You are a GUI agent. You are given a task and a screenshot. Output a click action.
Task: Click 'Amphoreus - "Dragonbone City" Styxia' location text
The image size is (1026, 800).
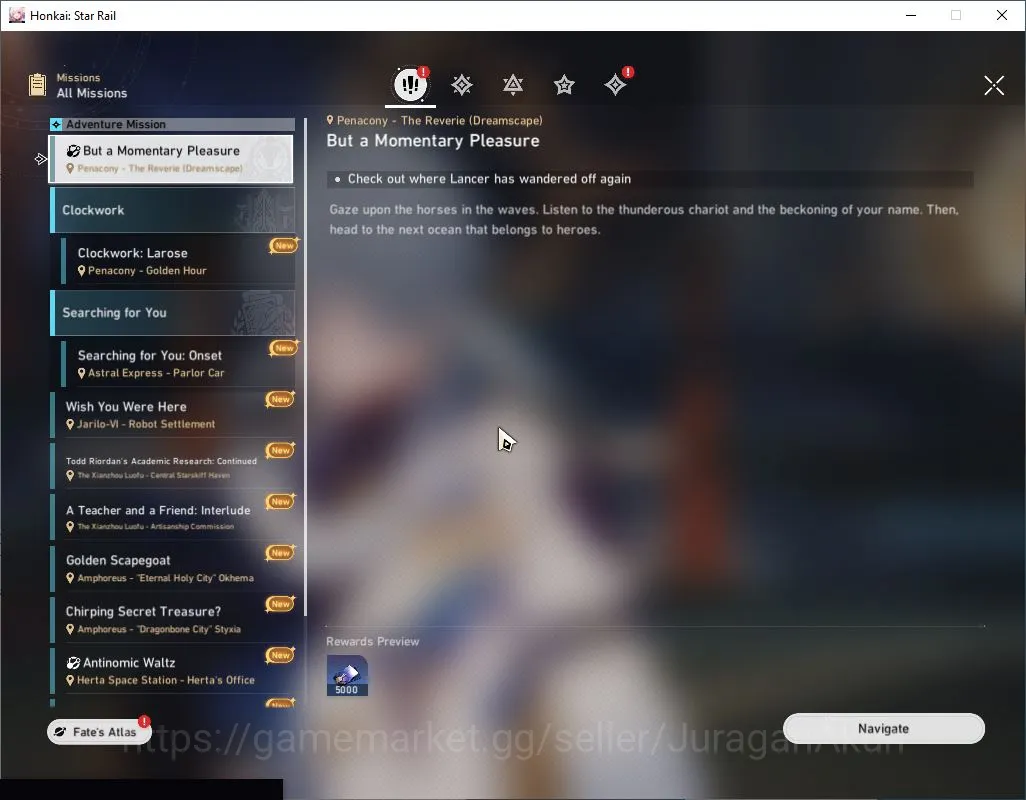(159, 629)
